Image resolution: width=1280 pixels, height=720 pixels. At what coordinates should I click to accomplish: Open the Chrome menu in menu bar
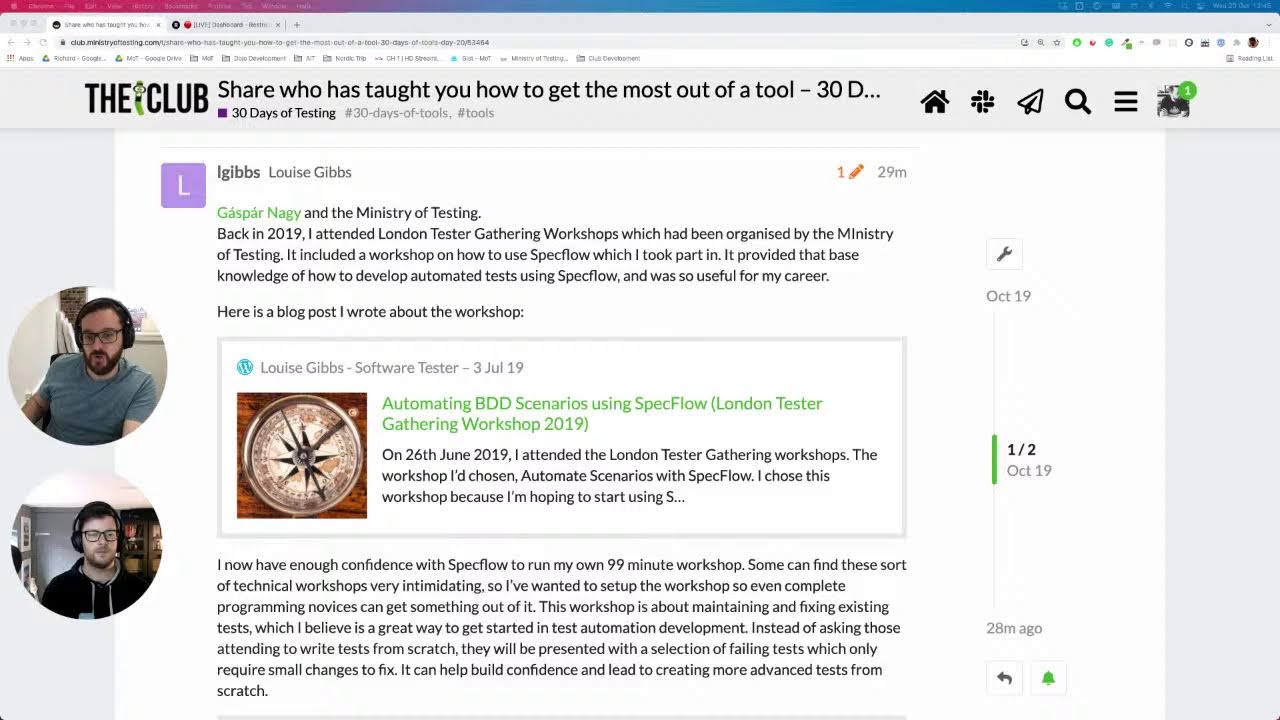click(41, 6)
